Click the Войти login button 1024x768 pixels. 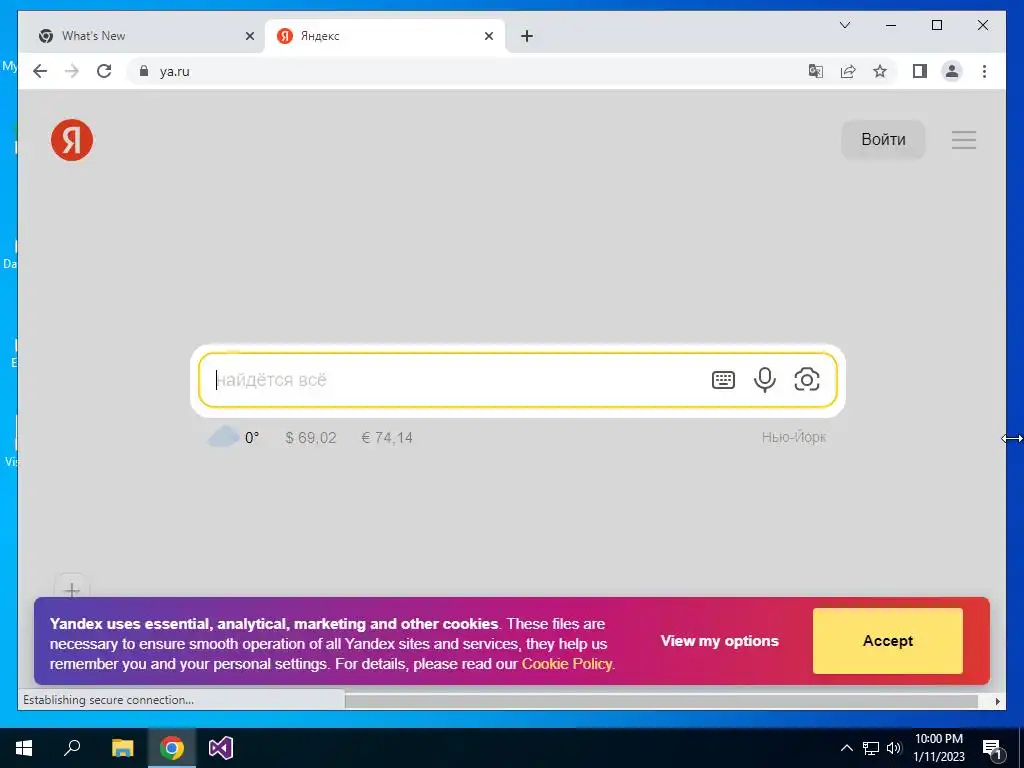[883, 140]
